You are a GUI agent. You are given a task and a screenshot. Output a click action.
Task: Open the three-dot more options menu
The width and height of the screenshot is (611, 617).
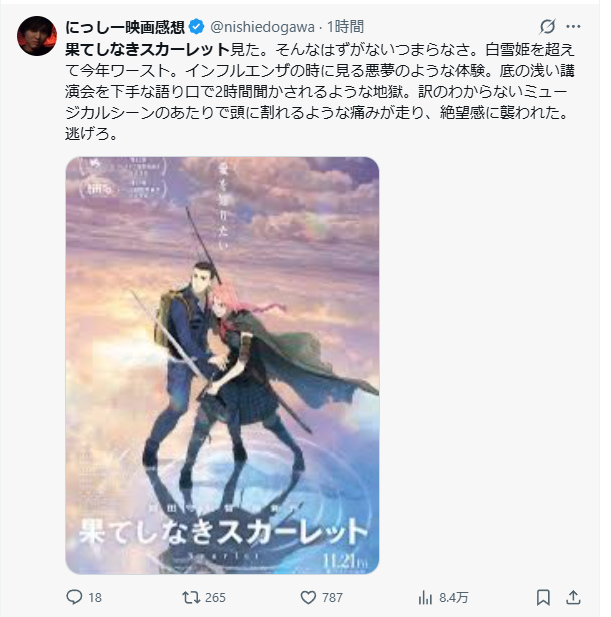(573, 26)
